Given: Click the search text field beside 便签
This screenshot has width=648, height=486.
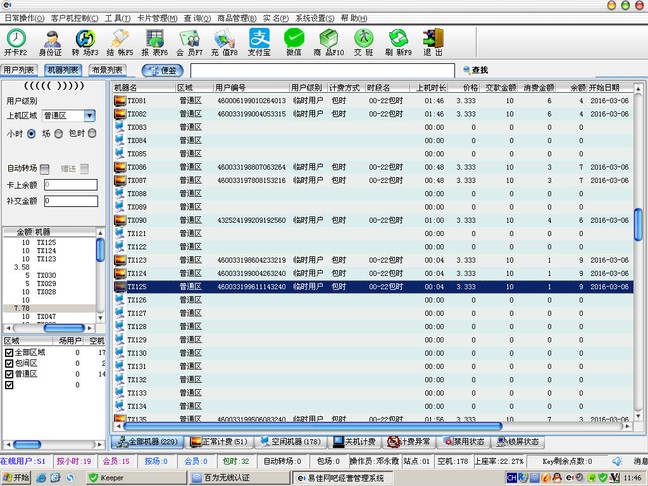Looking at the screenshot, I should (x=322, y=71).
